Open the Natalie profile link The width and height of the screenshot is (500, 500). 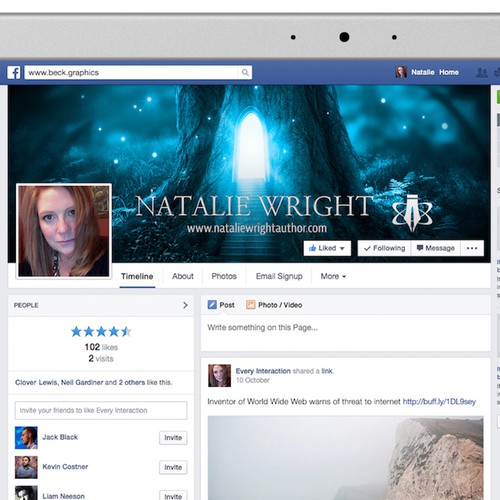[422, 72]
